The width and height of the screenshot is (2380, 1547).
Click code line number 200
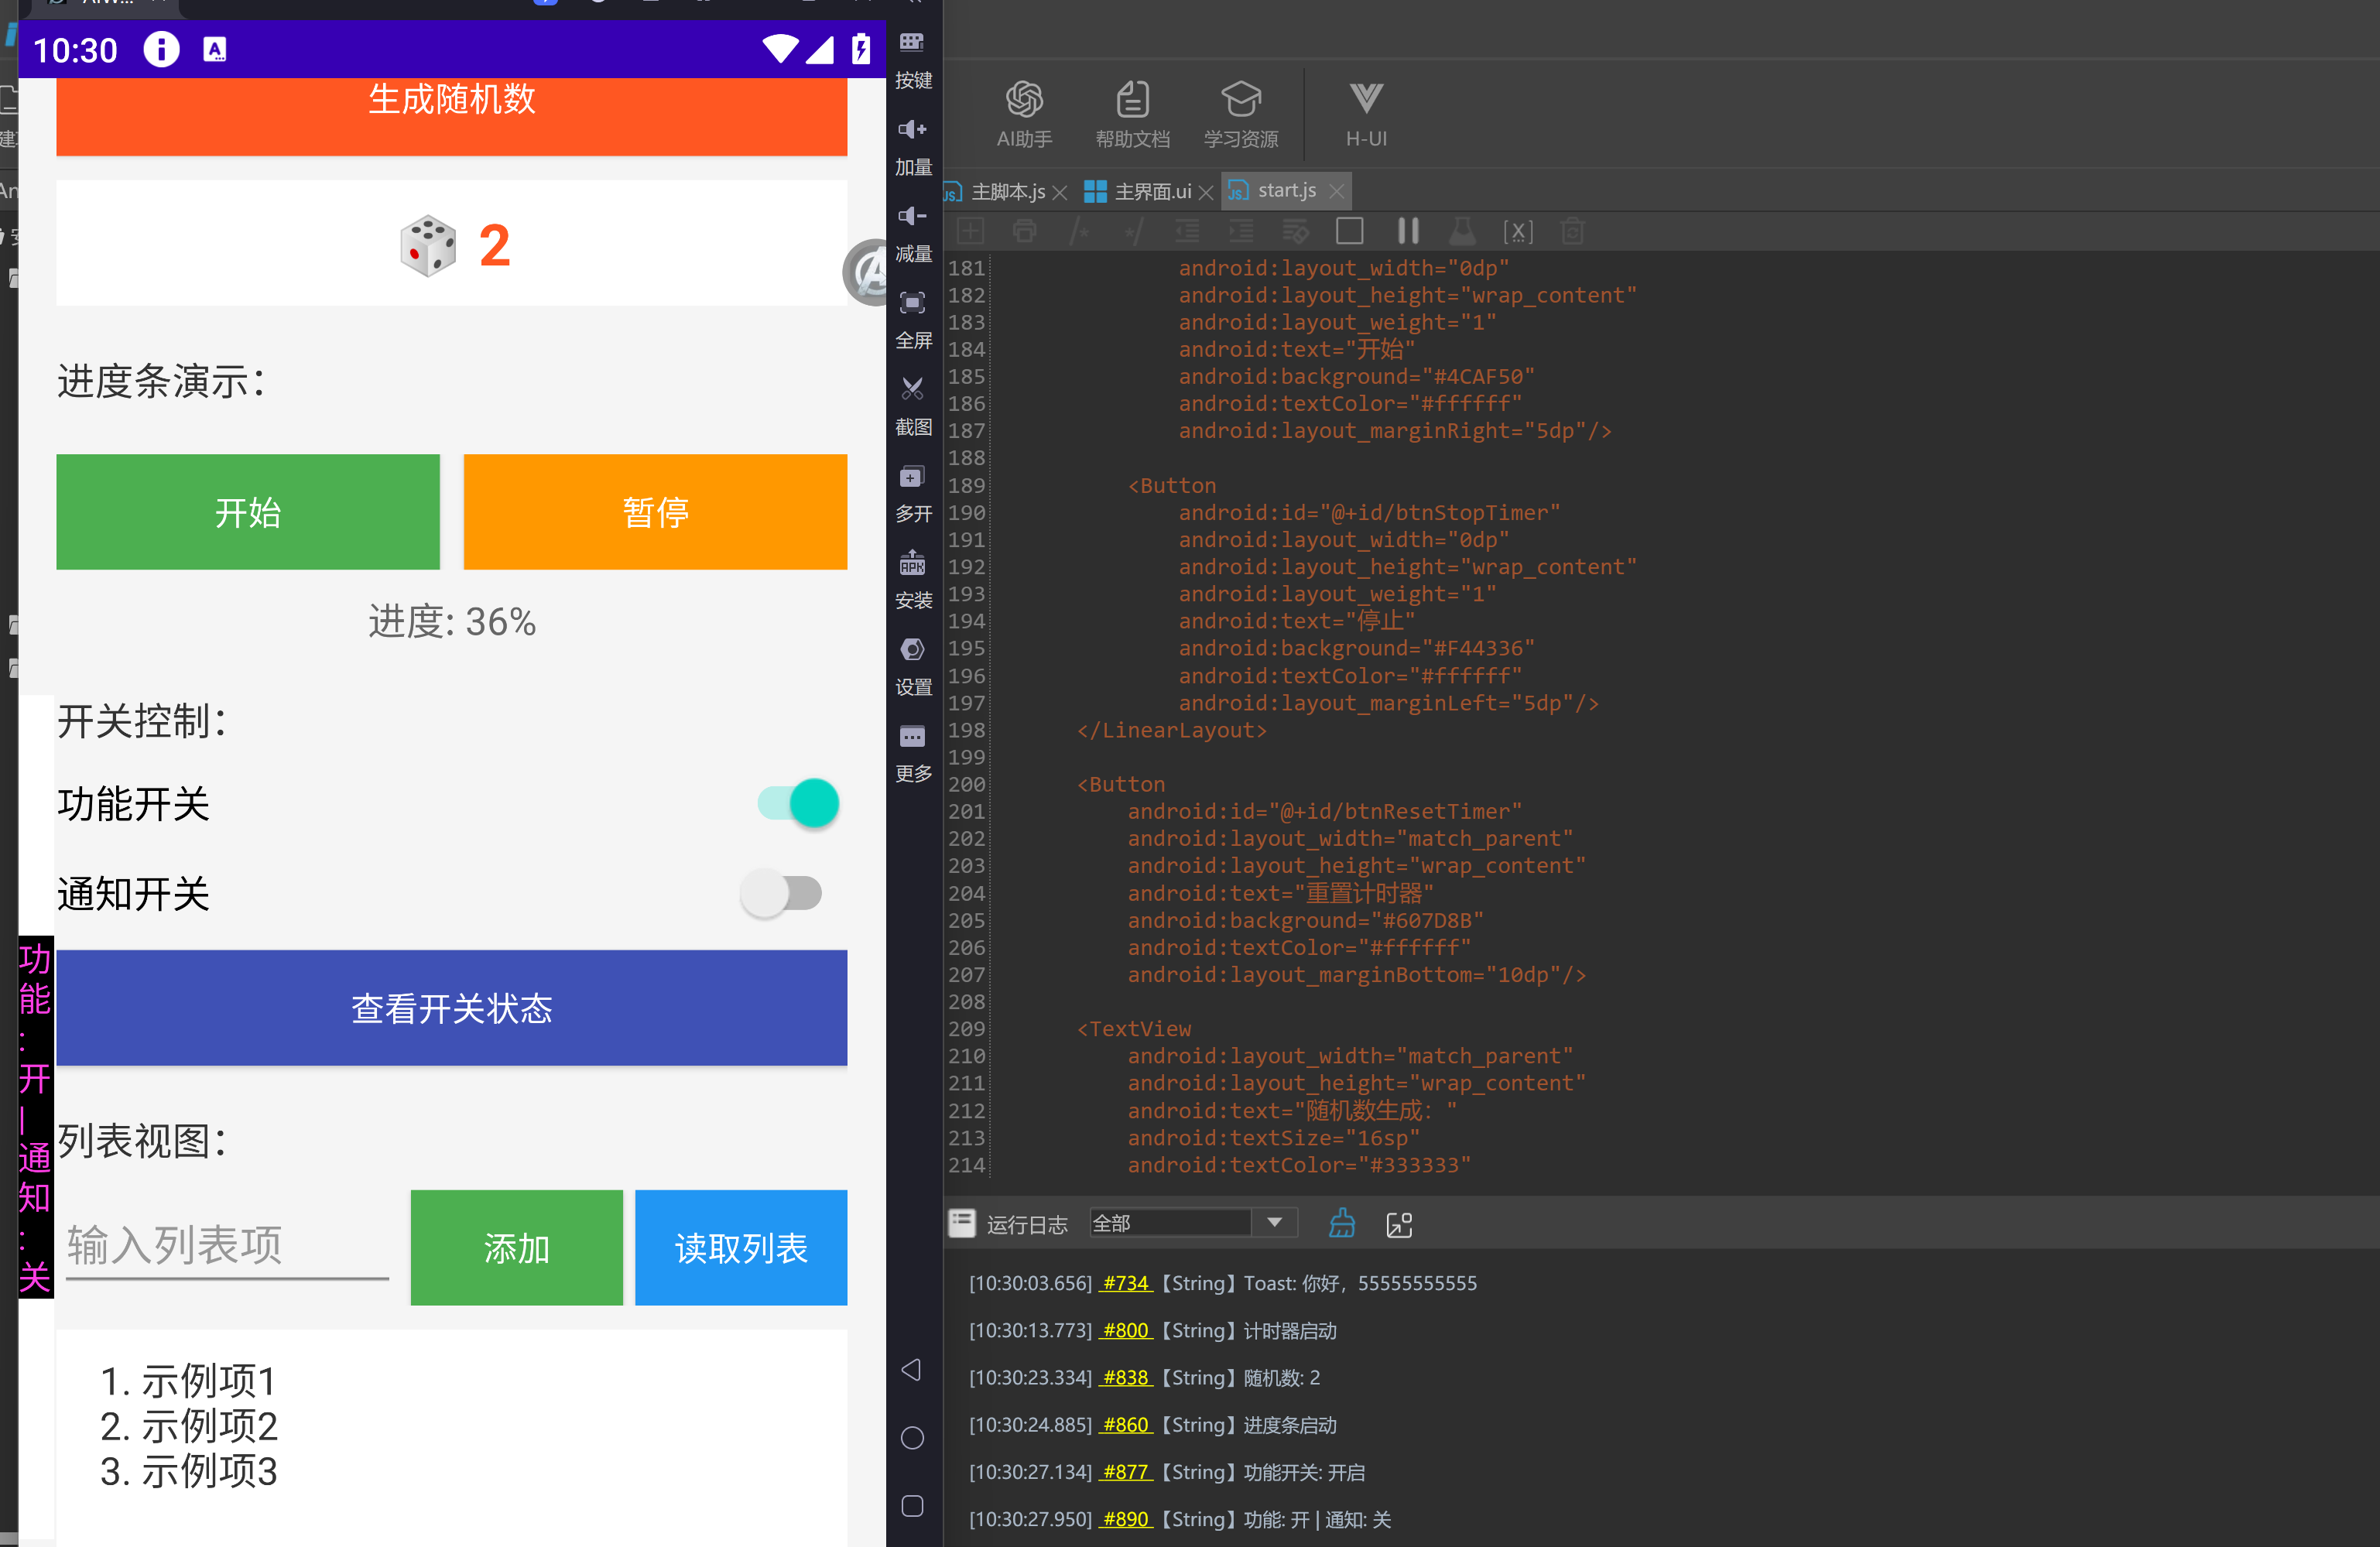click(966, 784)
